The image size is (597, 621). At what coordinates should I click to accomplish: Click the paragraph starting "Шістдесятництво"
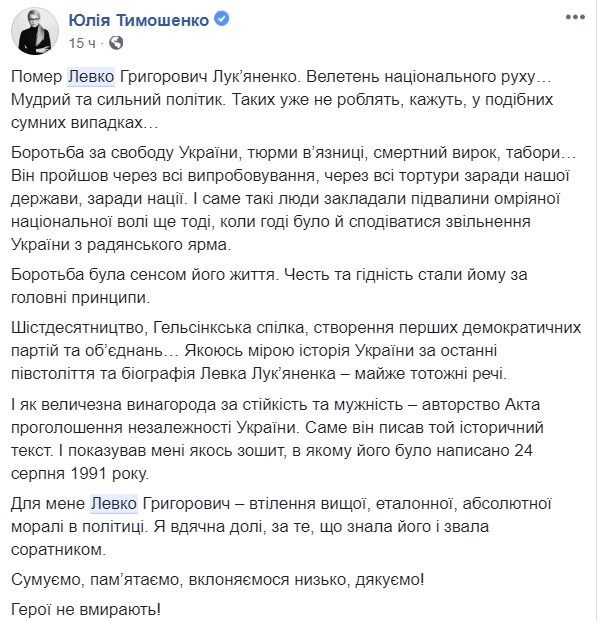pos(296,351)
